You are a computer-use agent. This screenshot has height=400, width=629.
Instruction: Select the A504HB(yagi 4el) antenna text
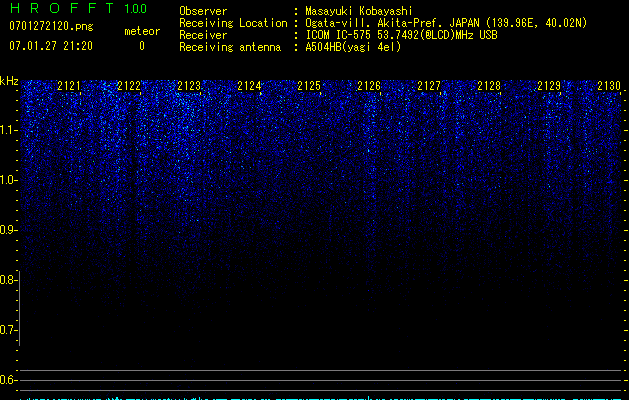353,47
